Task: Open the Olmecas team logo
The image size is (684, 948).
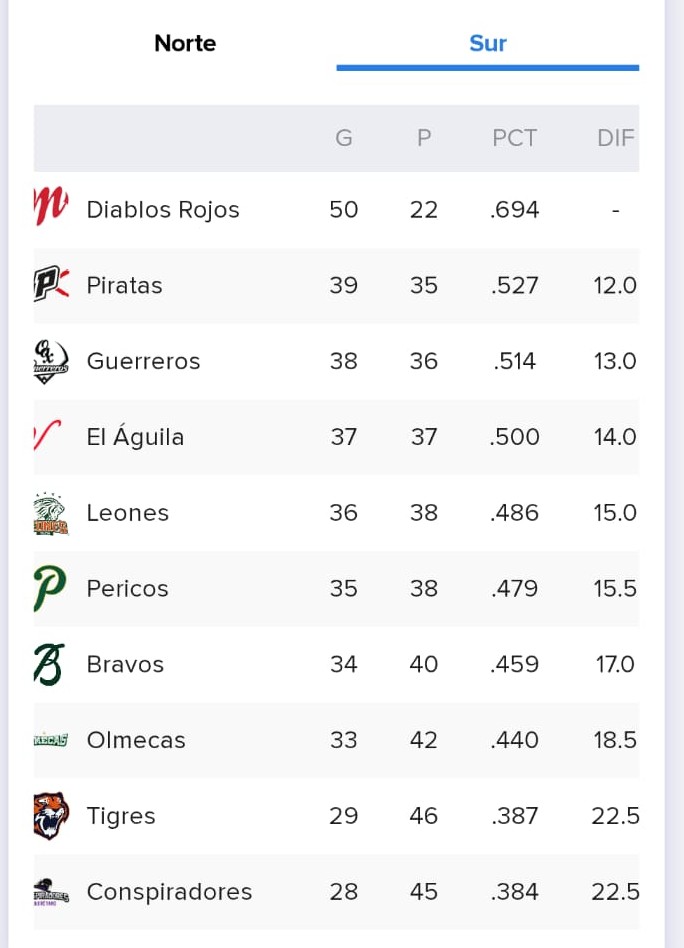Action: (x=51, y=739)
